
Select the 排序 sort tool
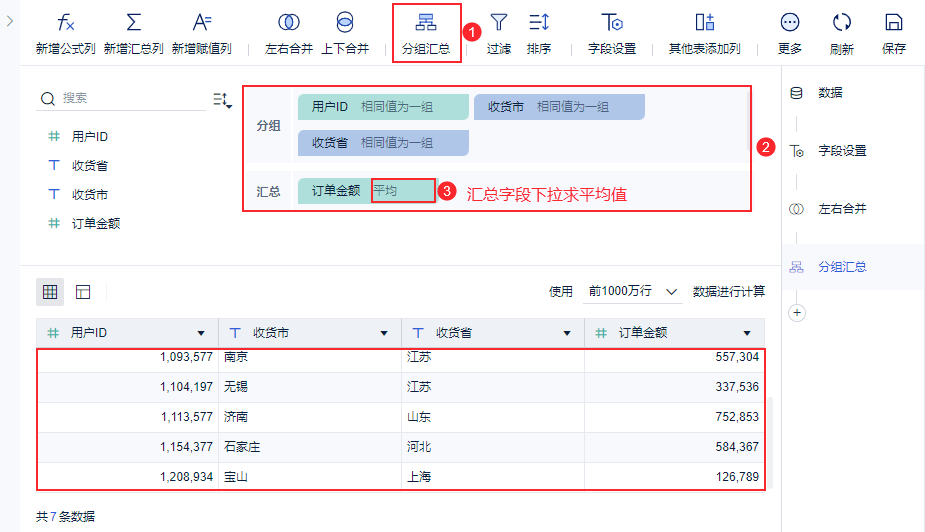point(539,34)
